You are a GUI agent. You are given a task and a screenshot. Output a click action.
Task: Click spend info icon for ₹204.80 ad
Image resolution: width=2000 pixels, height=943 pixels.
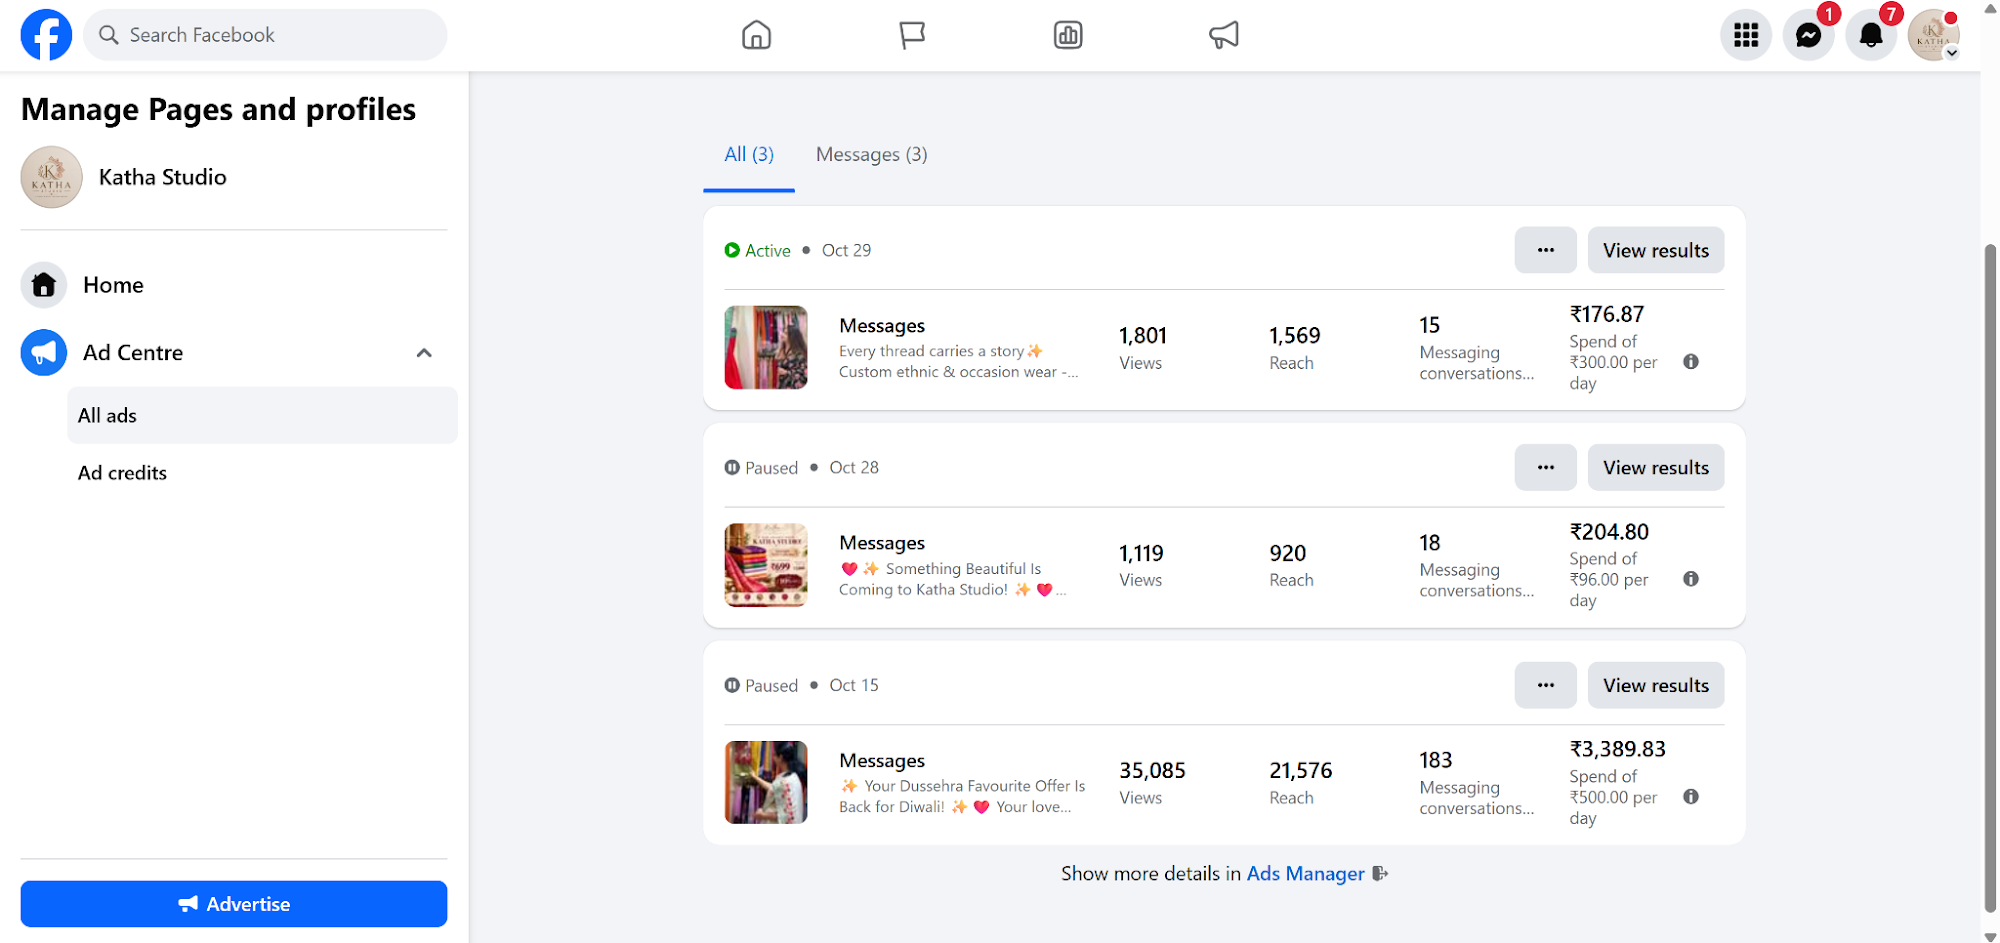click(1691, 579)
